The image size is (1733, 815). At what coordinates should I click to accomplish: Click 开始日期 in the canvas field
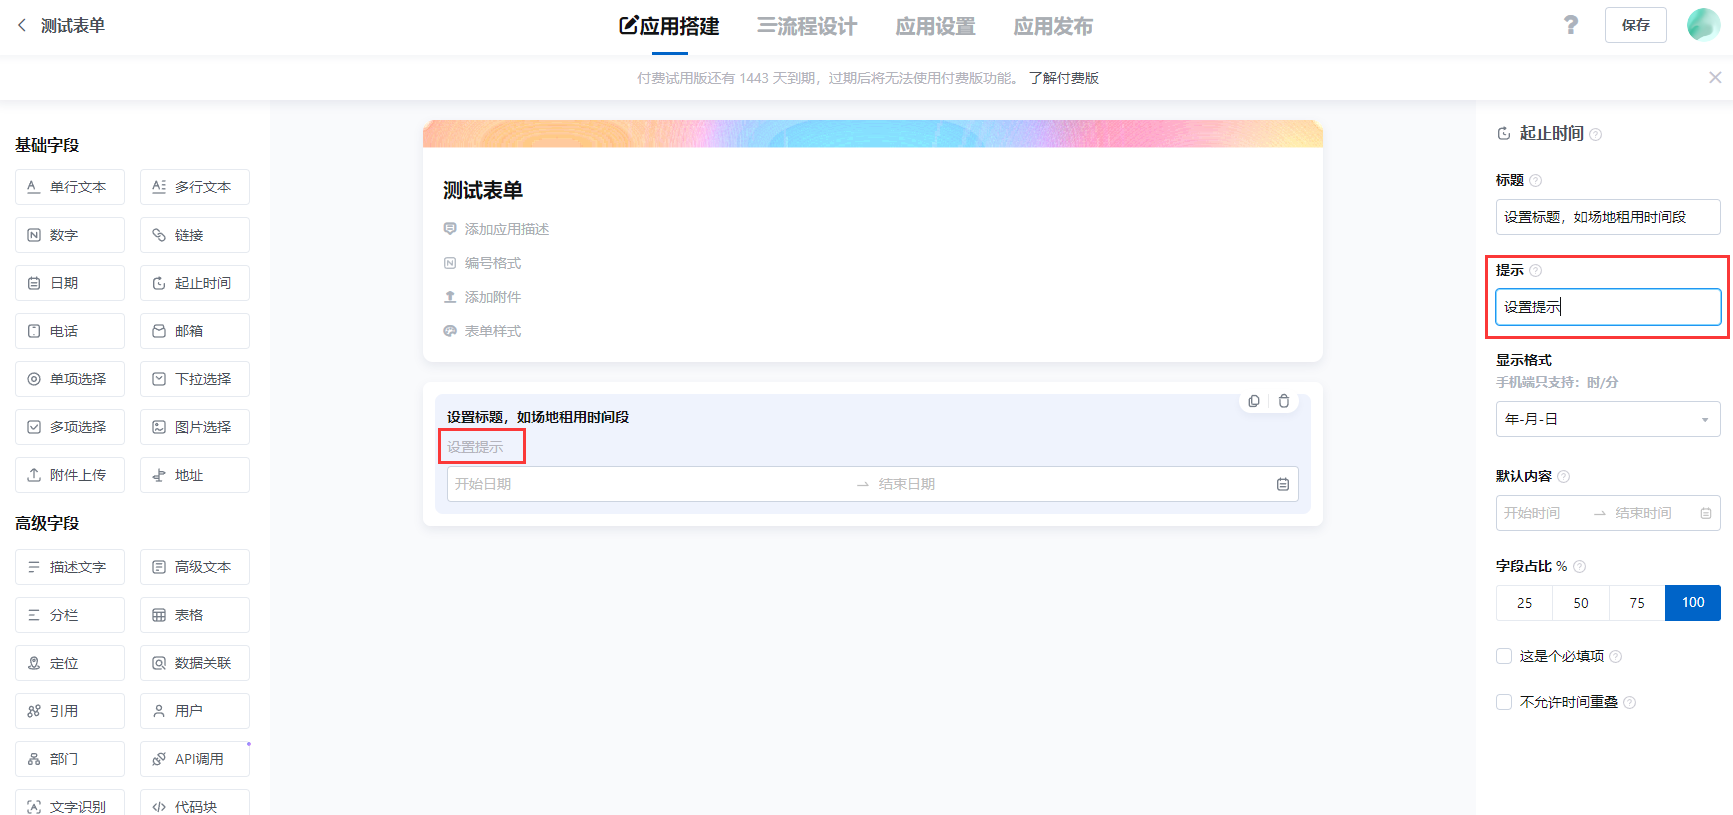click(483, 484)
